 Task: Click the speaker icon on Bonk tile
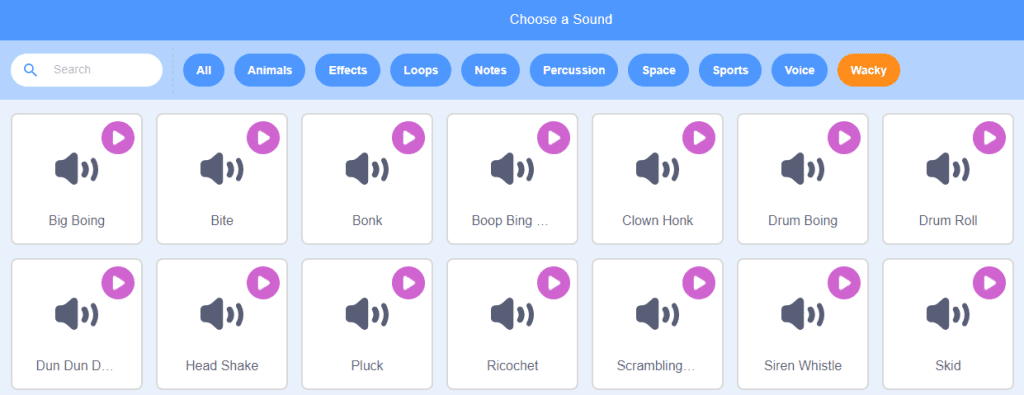(x=367, y=170)
